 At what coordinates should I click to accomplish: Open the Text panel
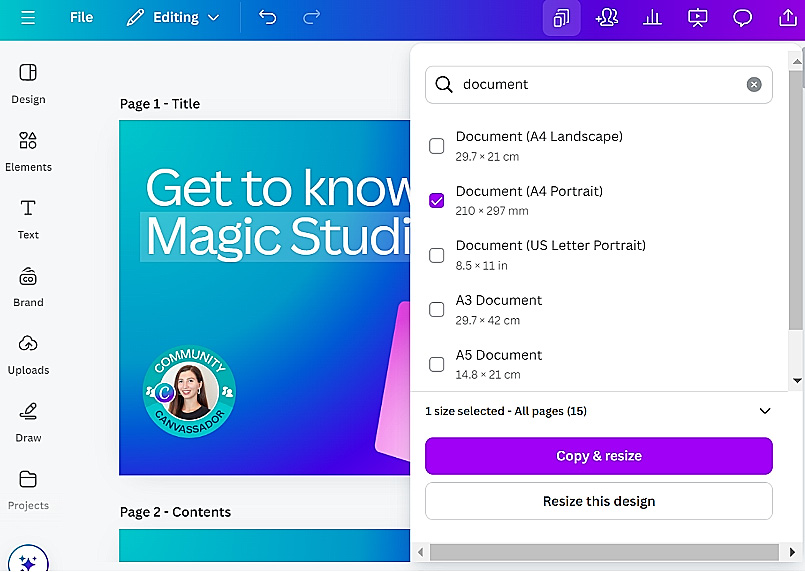coord(28,219)
